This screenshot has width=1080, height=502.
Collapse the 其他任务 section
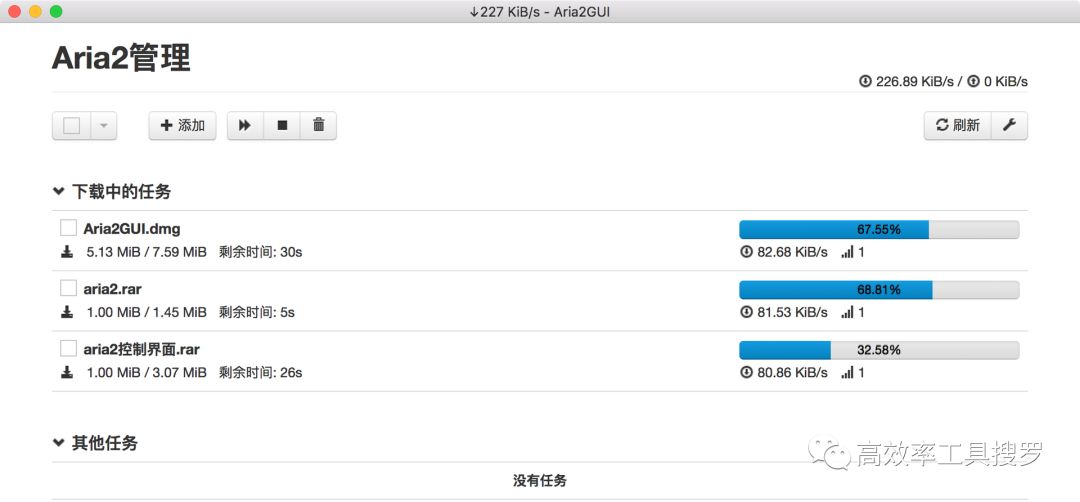(59, 442)
